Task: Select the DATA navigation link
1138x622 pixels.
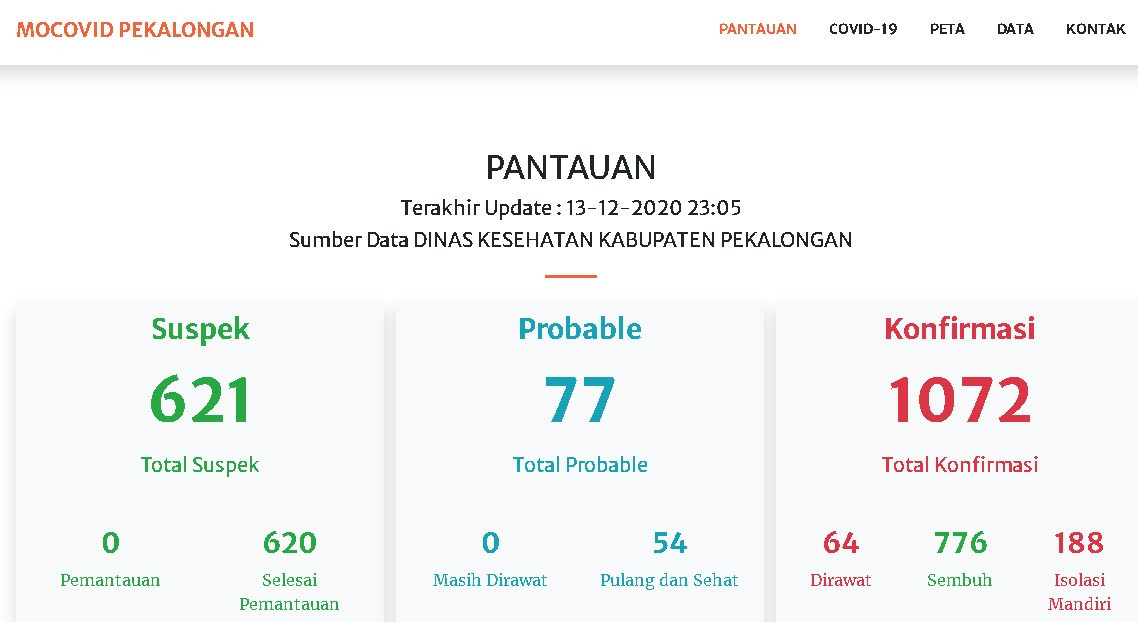Action: point(1015,29)
